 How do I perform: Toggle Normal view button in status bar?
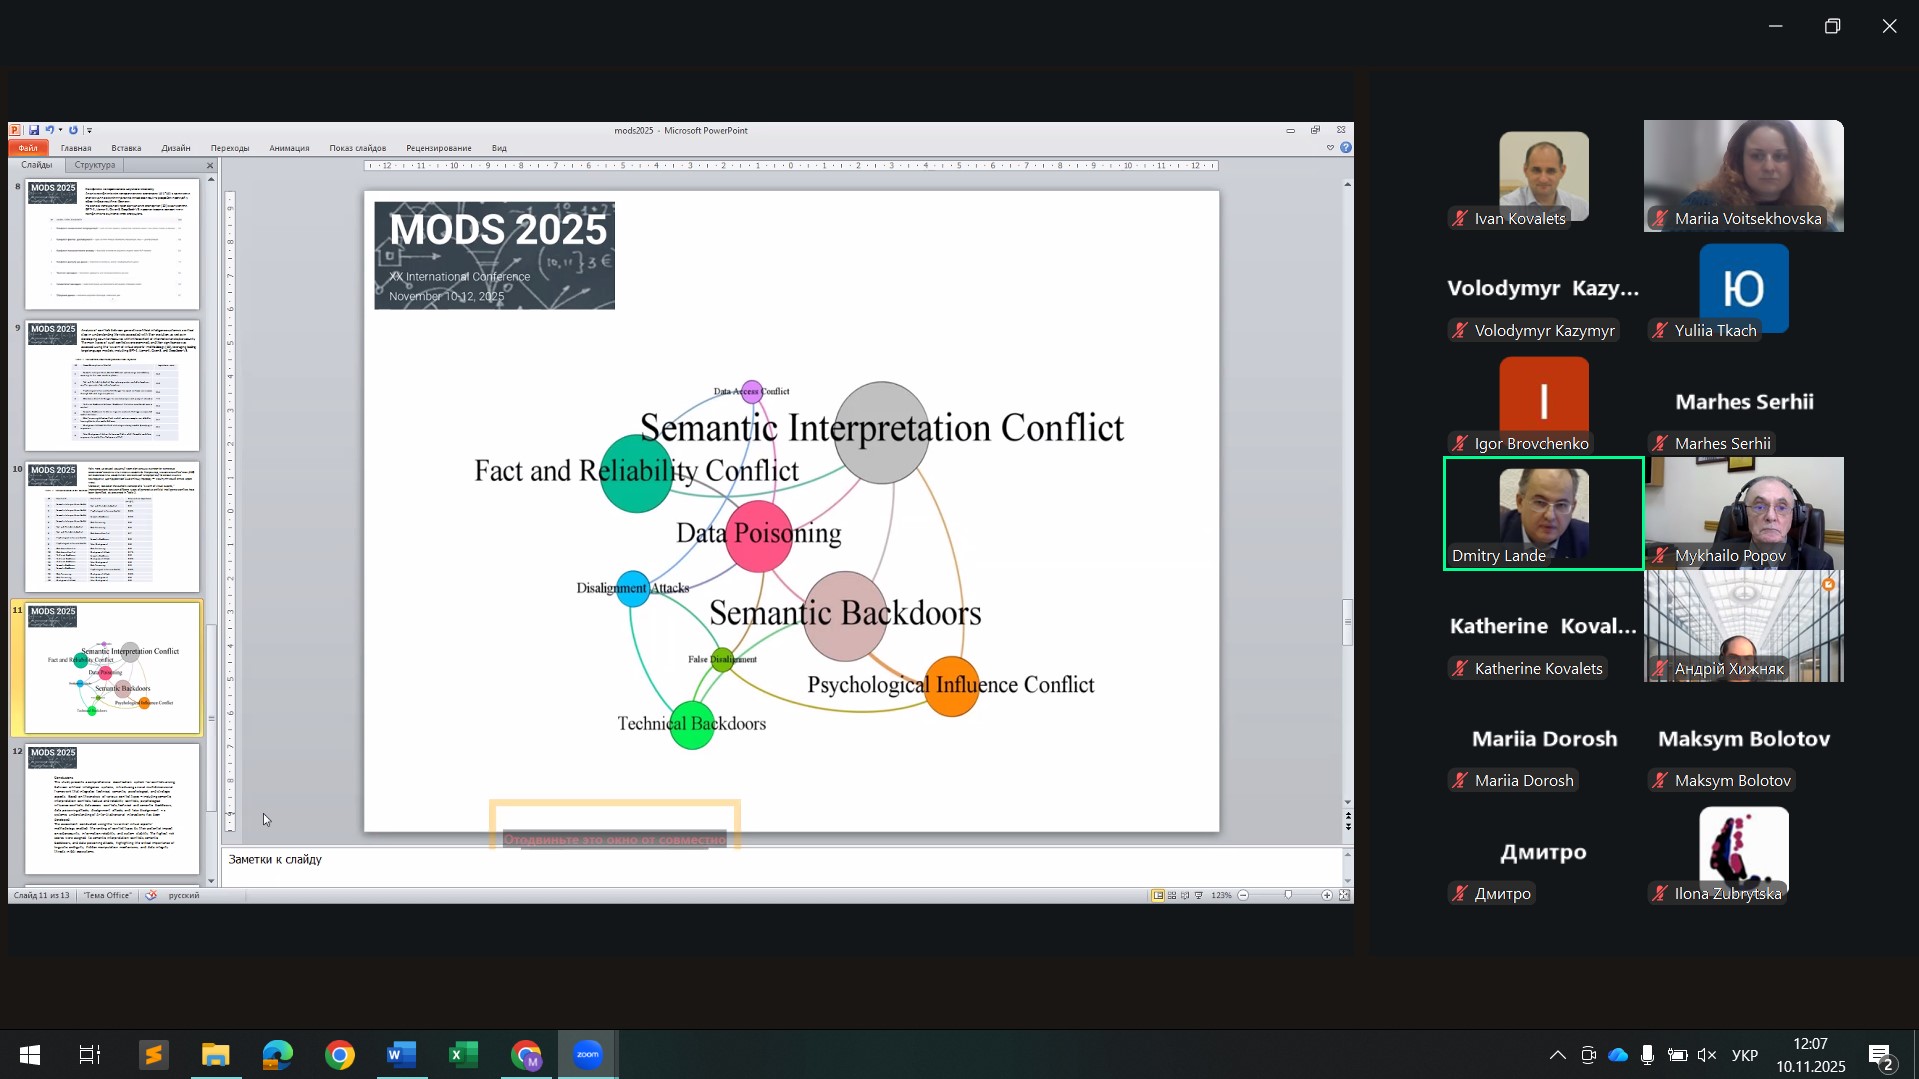1158,896
